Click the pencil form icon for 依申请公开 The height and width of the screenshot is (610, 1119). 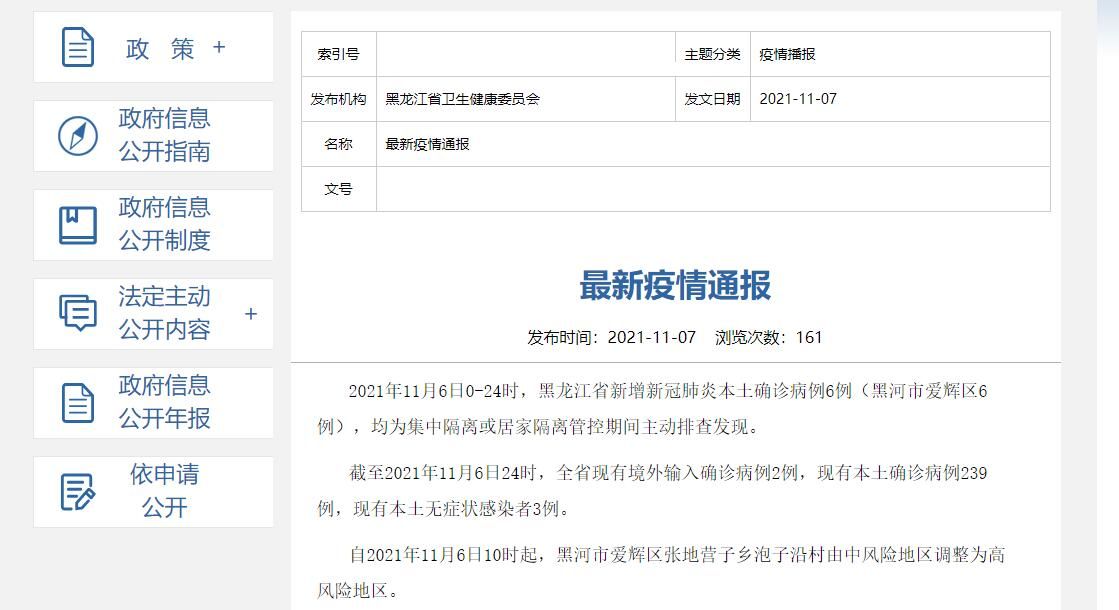click(x=78, y=492)
